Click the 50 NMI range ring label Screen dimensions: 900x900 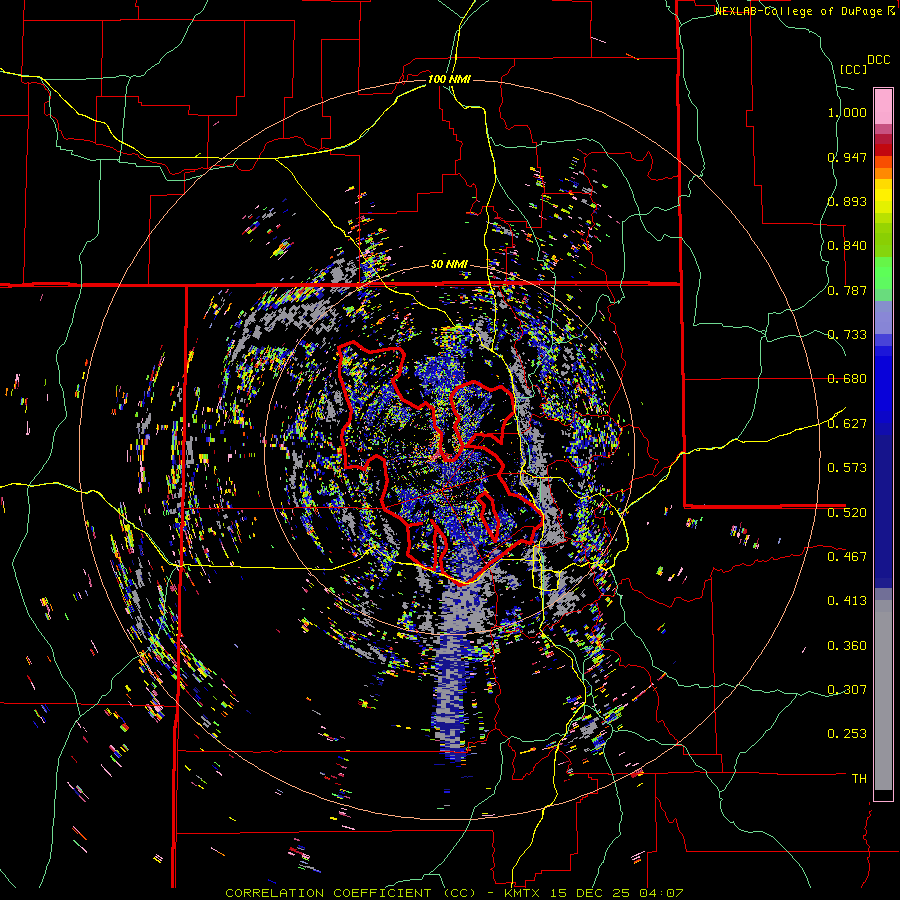449,265
